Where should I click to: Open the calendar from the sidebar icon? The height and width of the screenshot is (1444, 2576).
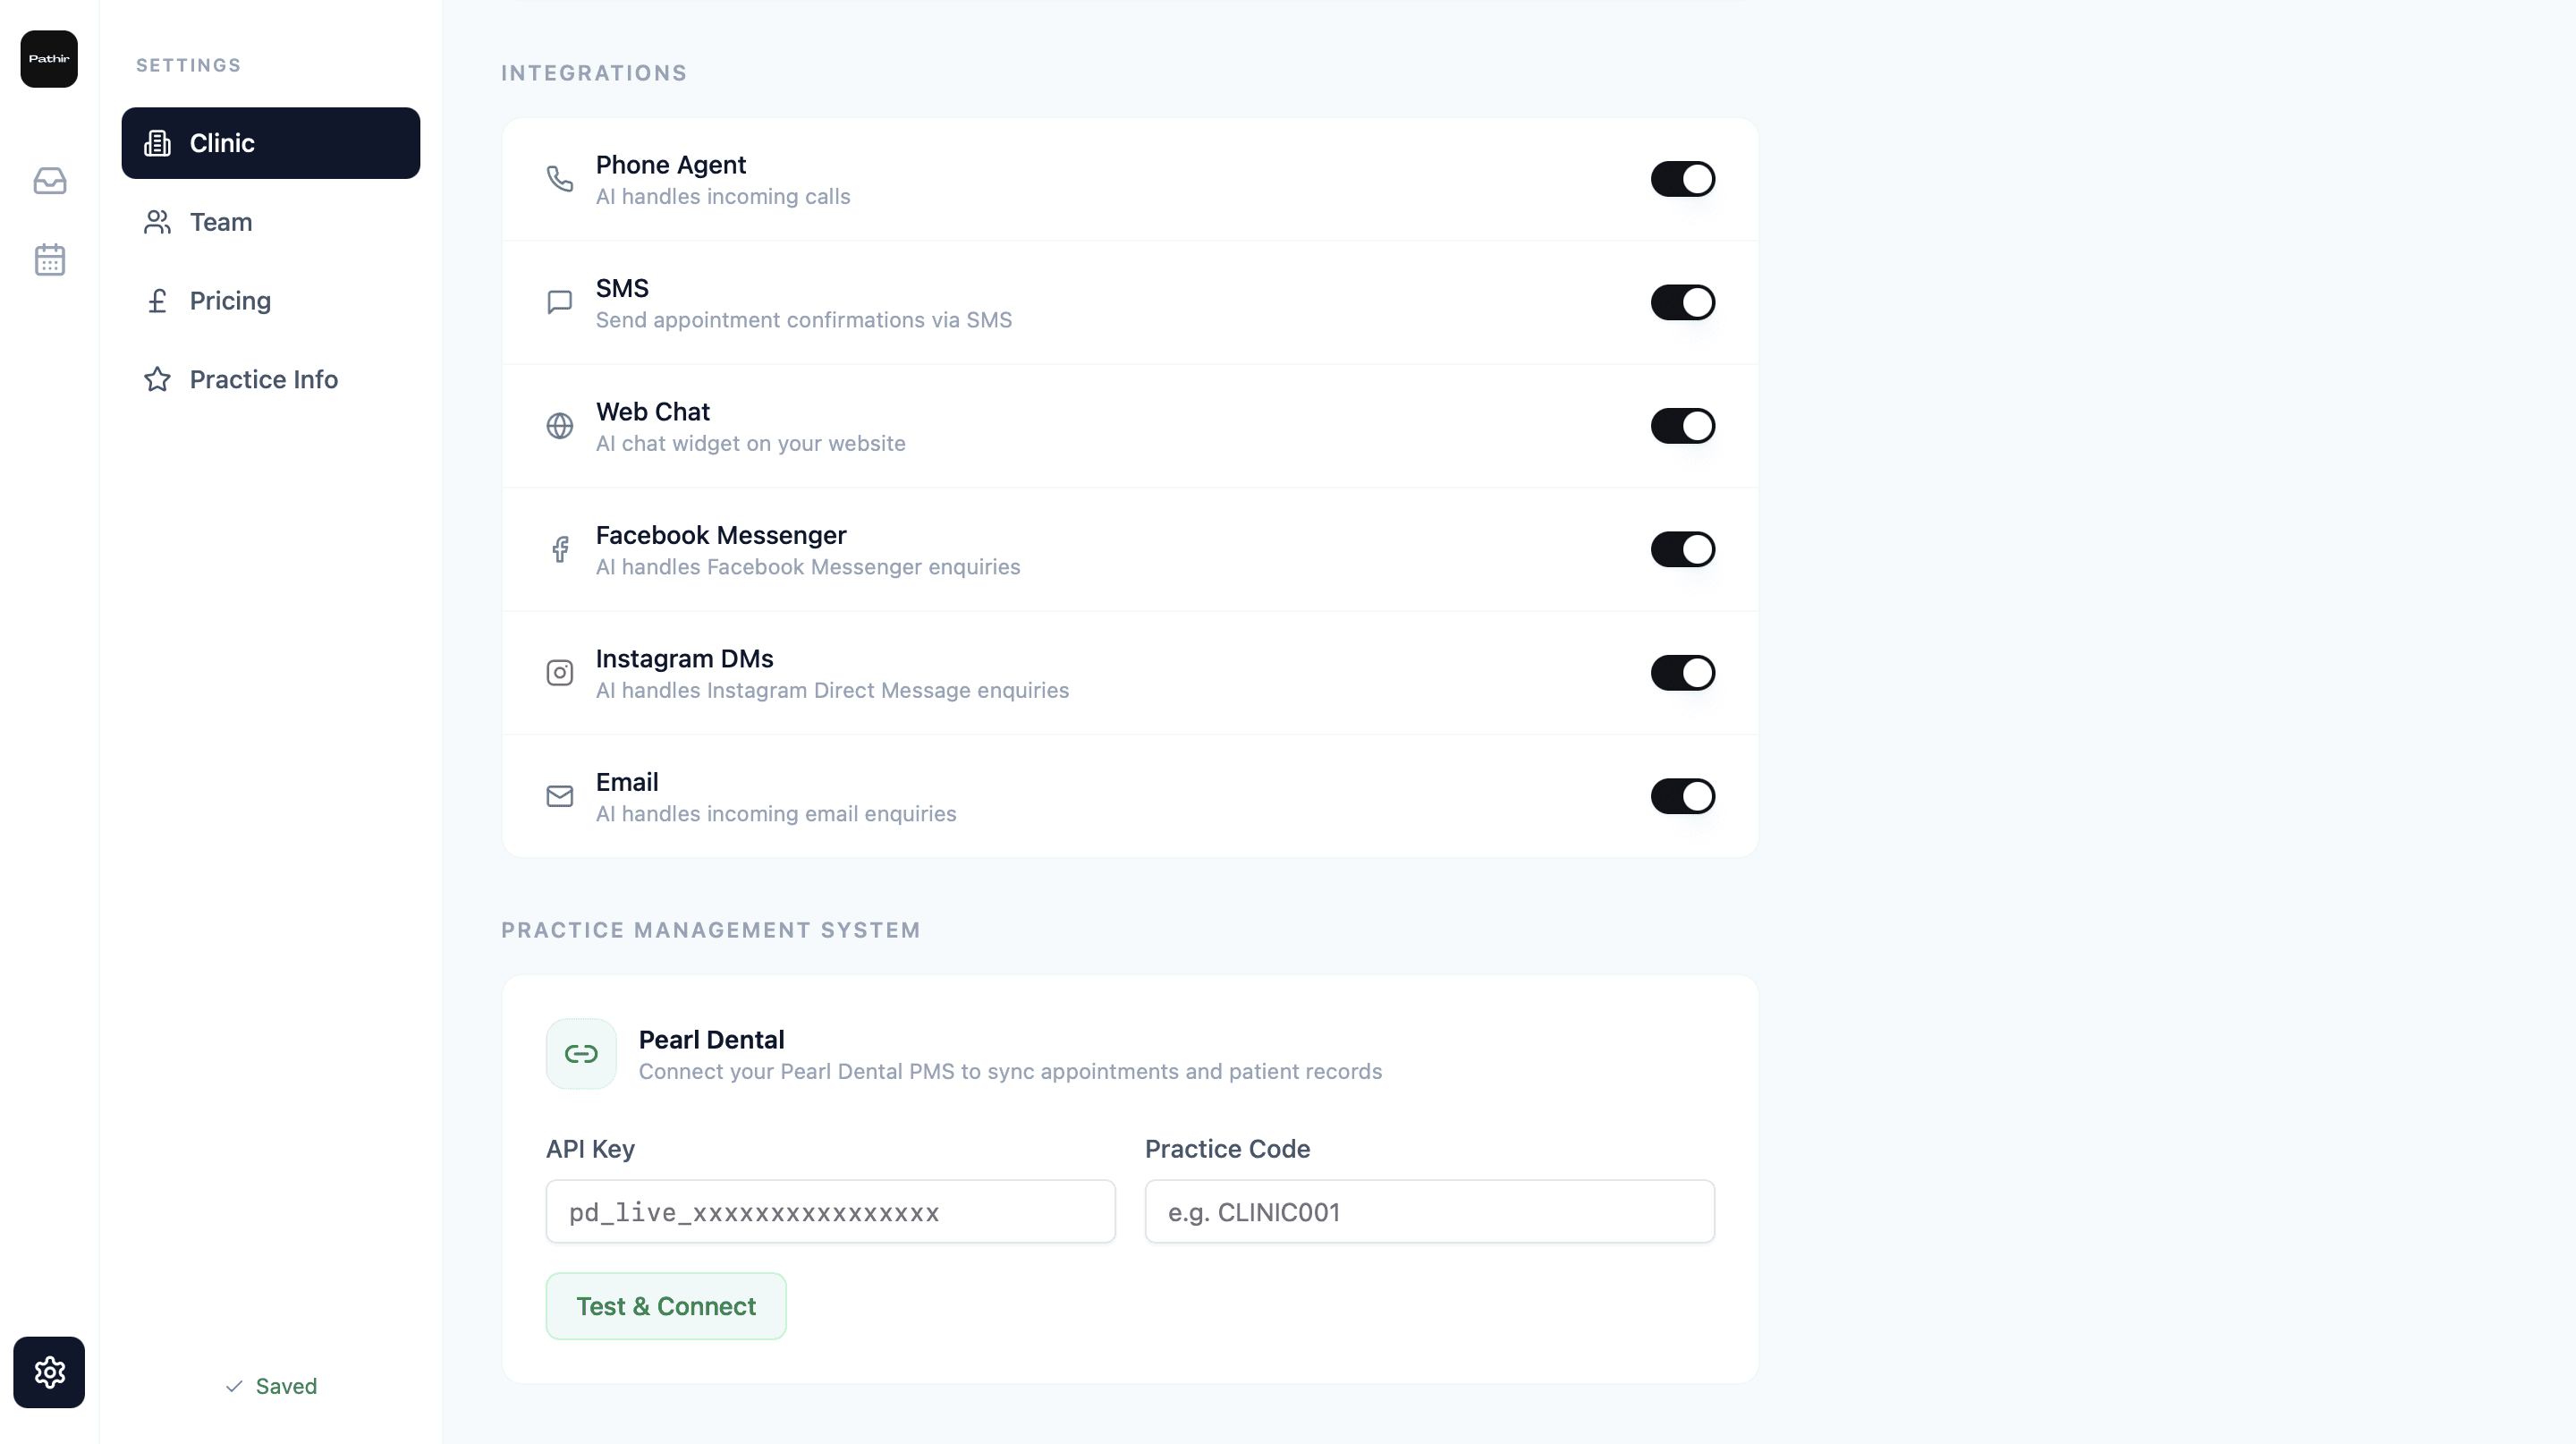tap(49, 260)
